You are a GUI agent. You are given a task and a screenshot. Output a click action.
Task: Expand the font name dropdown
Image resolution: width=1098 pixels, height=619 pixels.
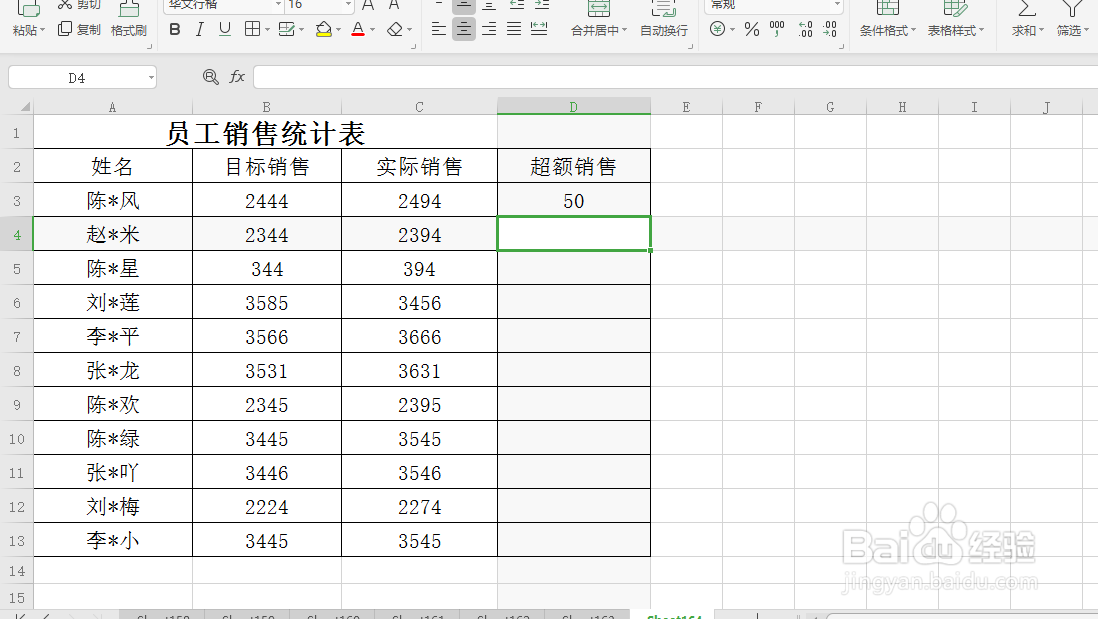point(278,5)
